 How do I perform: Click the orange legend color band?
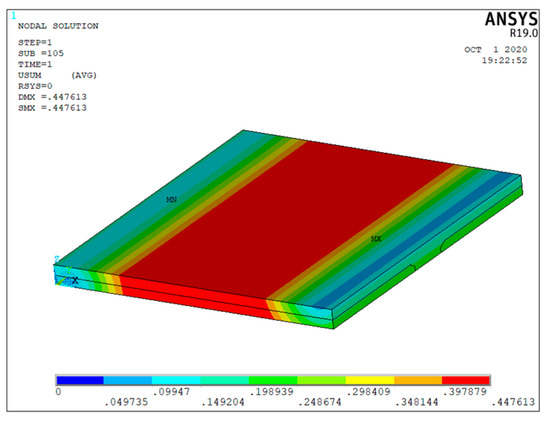[x=418, y=380]
